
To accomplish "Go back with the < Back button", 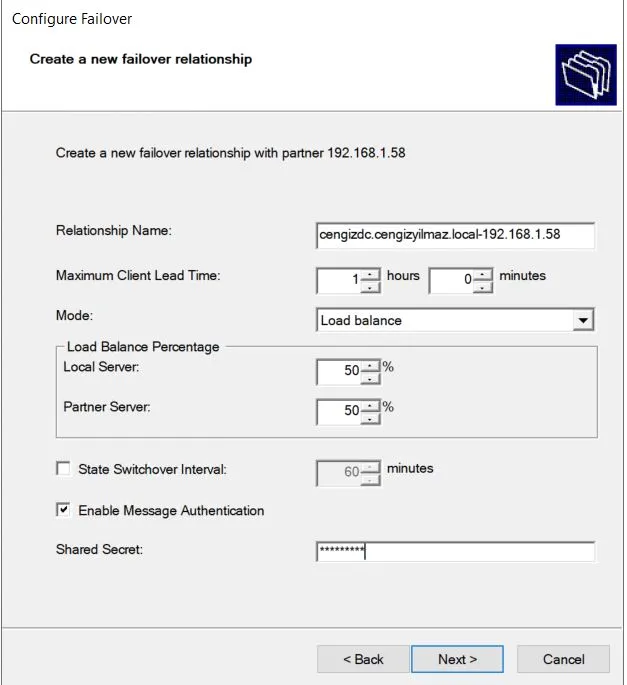I will point(363,659).
